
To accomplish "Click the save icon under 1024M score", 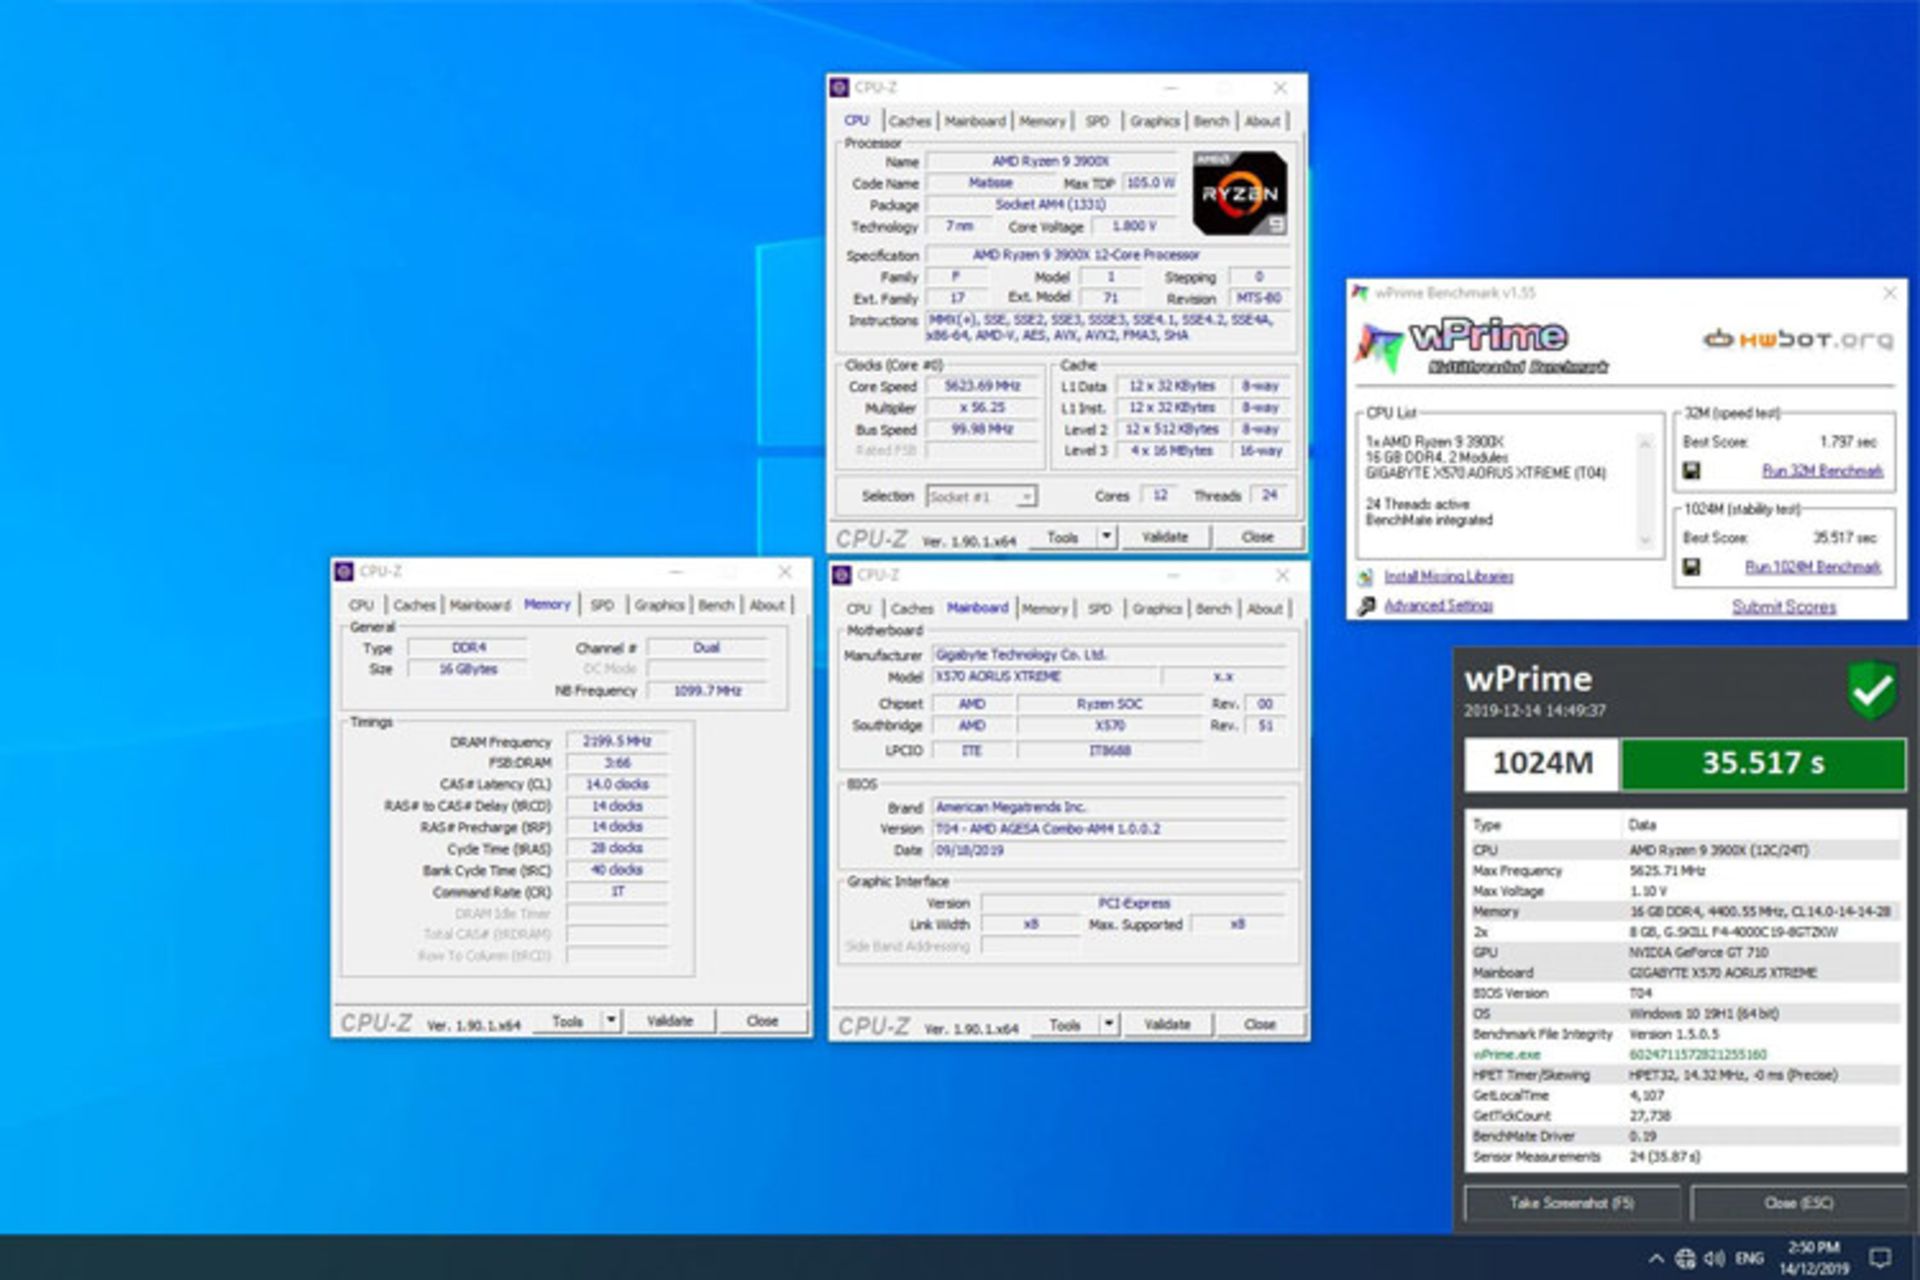I will (x=1691, y=567).
